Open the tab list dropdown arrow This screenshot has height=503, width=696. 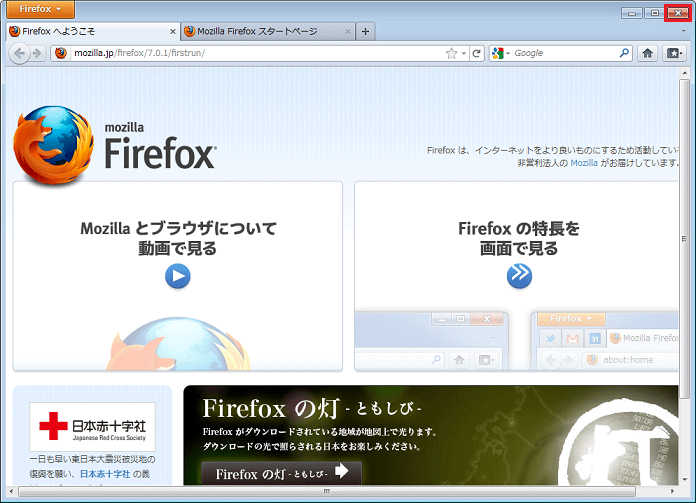[683, 32]
